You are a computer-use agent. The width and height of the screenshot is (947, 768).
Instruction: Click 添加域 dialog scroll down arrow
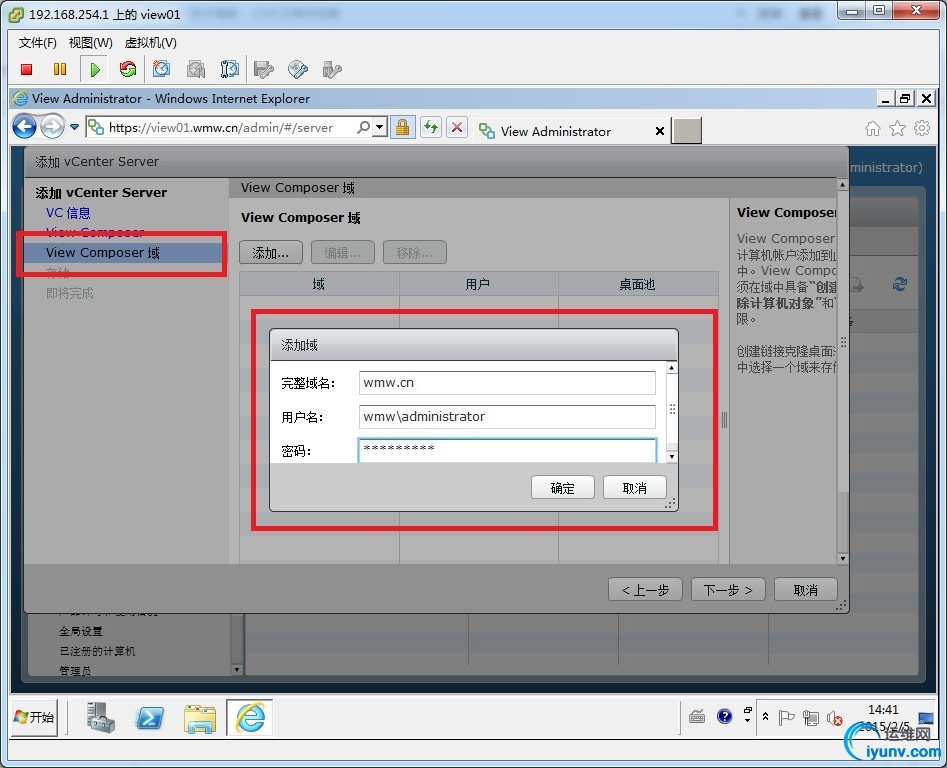click(x=672, y=456)
